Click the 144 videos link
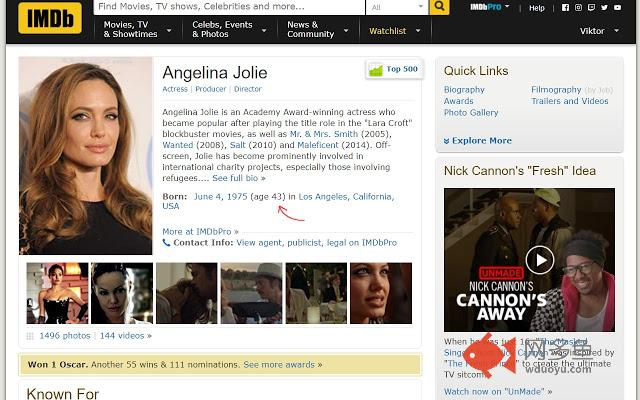Viewport: 640px width, 400px height. 126,336
